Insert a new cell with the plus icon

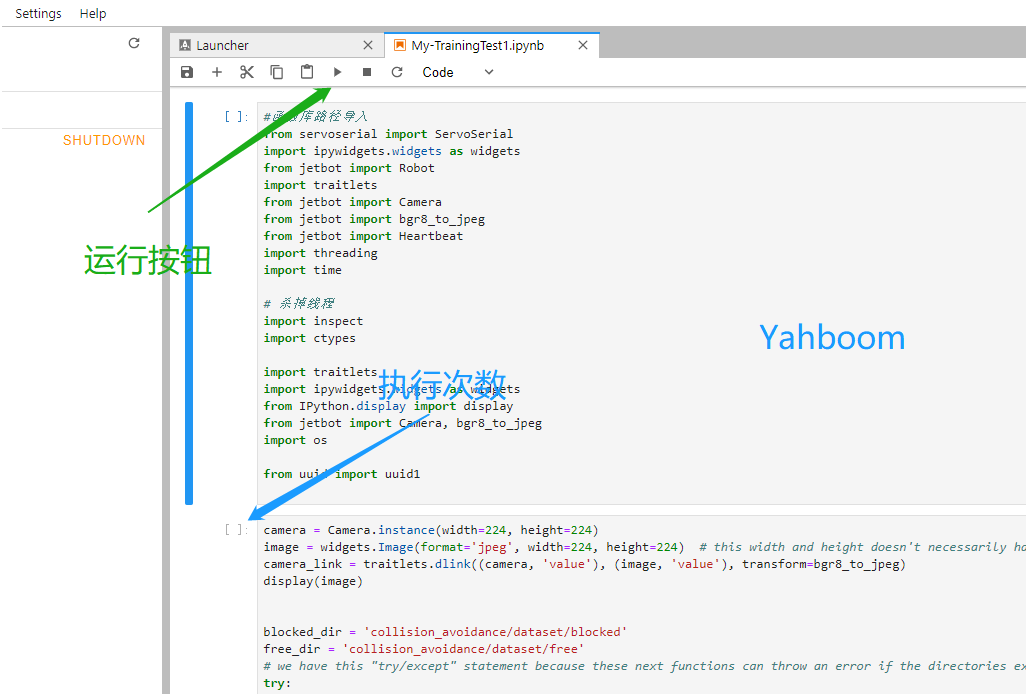point(217,72)
